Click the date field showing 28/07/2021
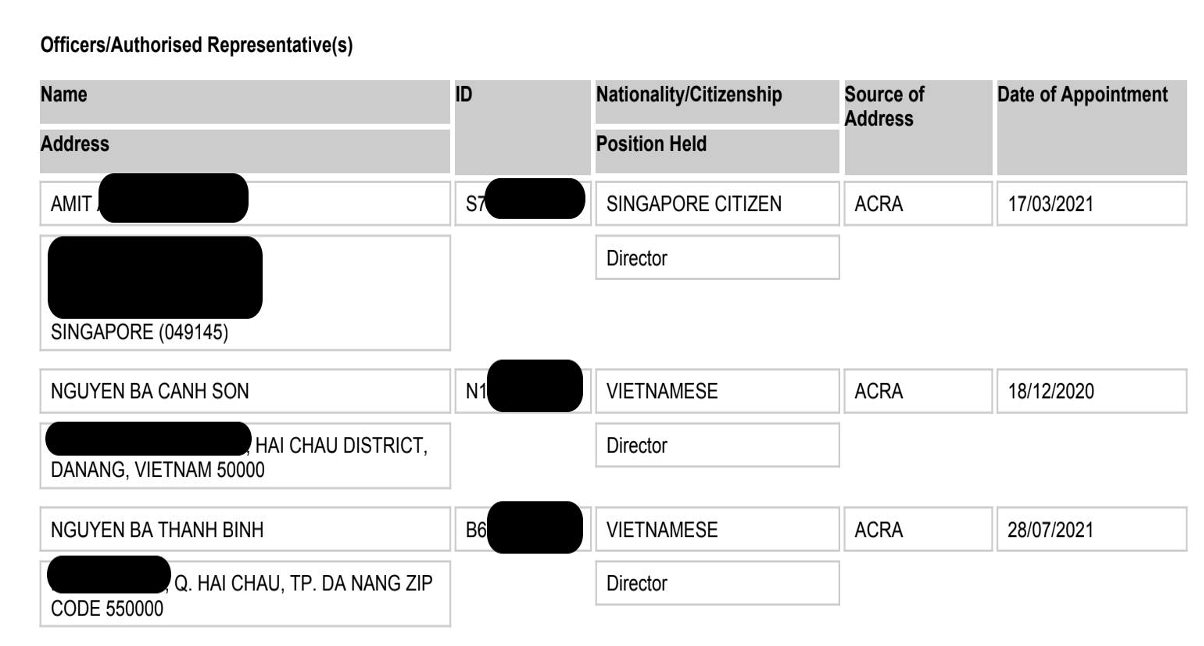 1092,530
